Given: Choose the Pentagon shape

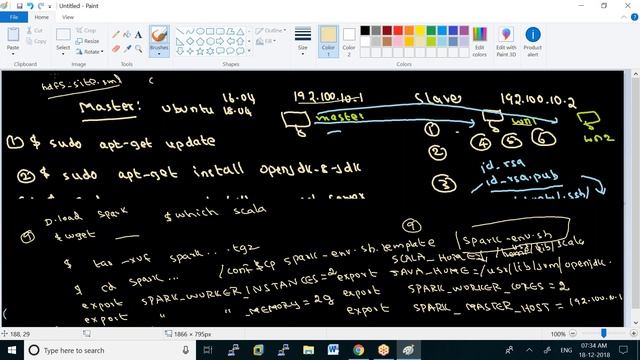Looking at the screenshot, I should point(200,41).
